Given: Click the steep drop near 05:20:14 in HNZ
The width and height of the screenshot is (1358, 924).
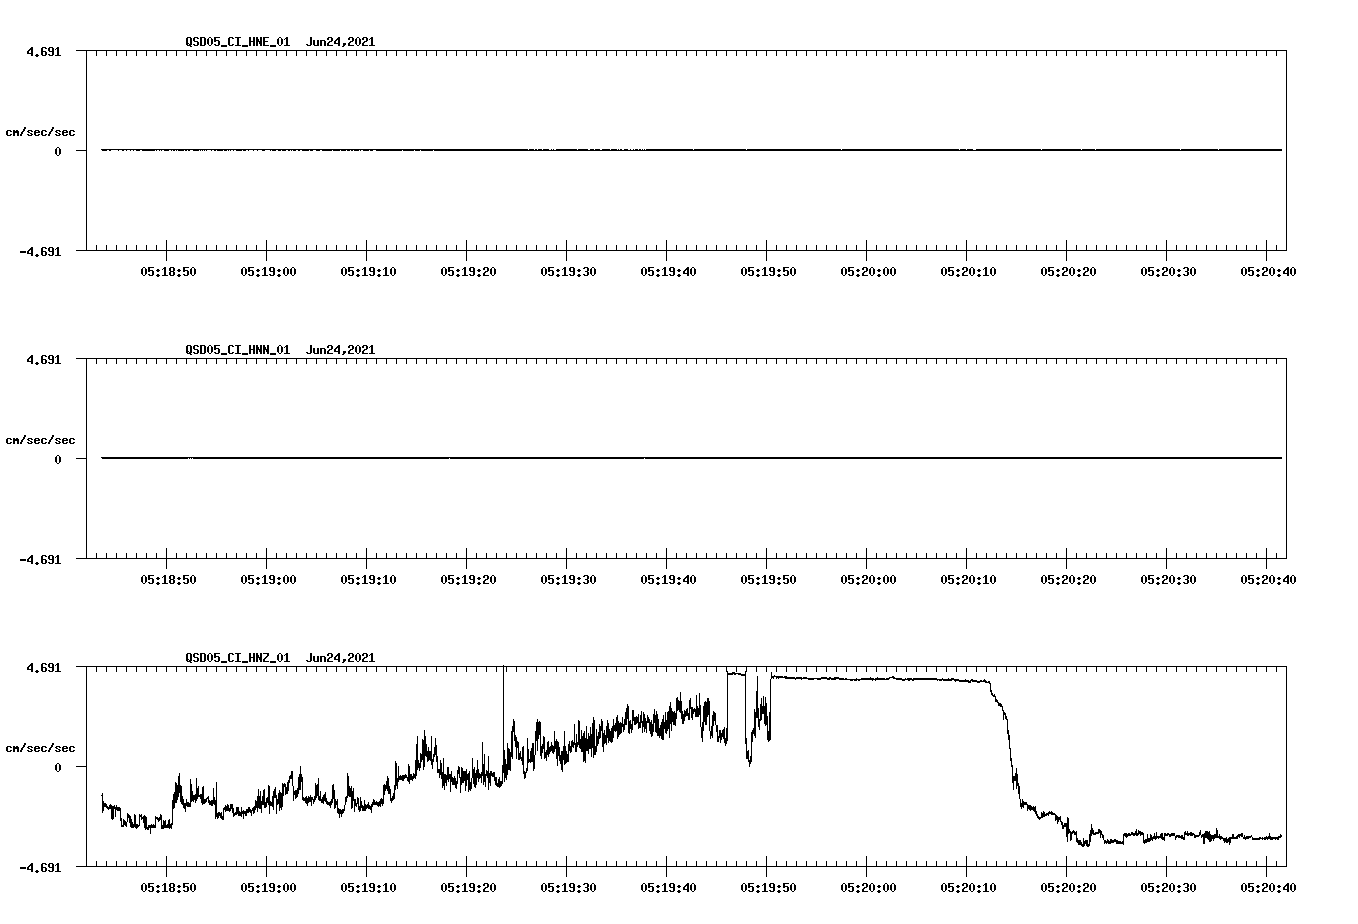Looking at the screenshot, I should point(1010,745).
